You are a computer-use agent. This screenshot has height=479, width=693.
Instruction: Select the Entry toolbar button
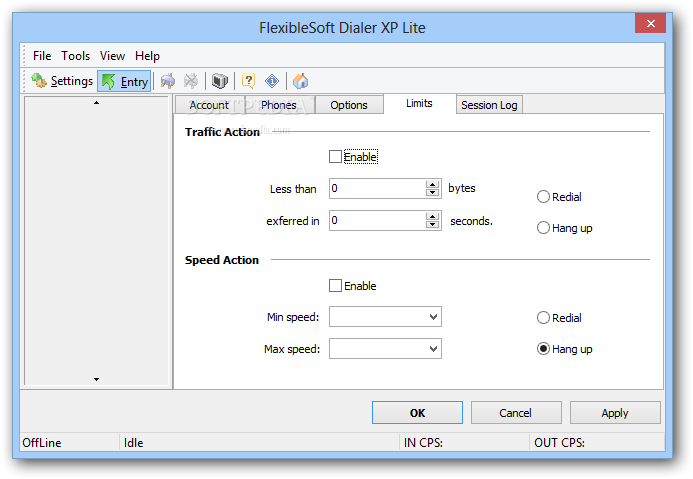pos(124,81)
